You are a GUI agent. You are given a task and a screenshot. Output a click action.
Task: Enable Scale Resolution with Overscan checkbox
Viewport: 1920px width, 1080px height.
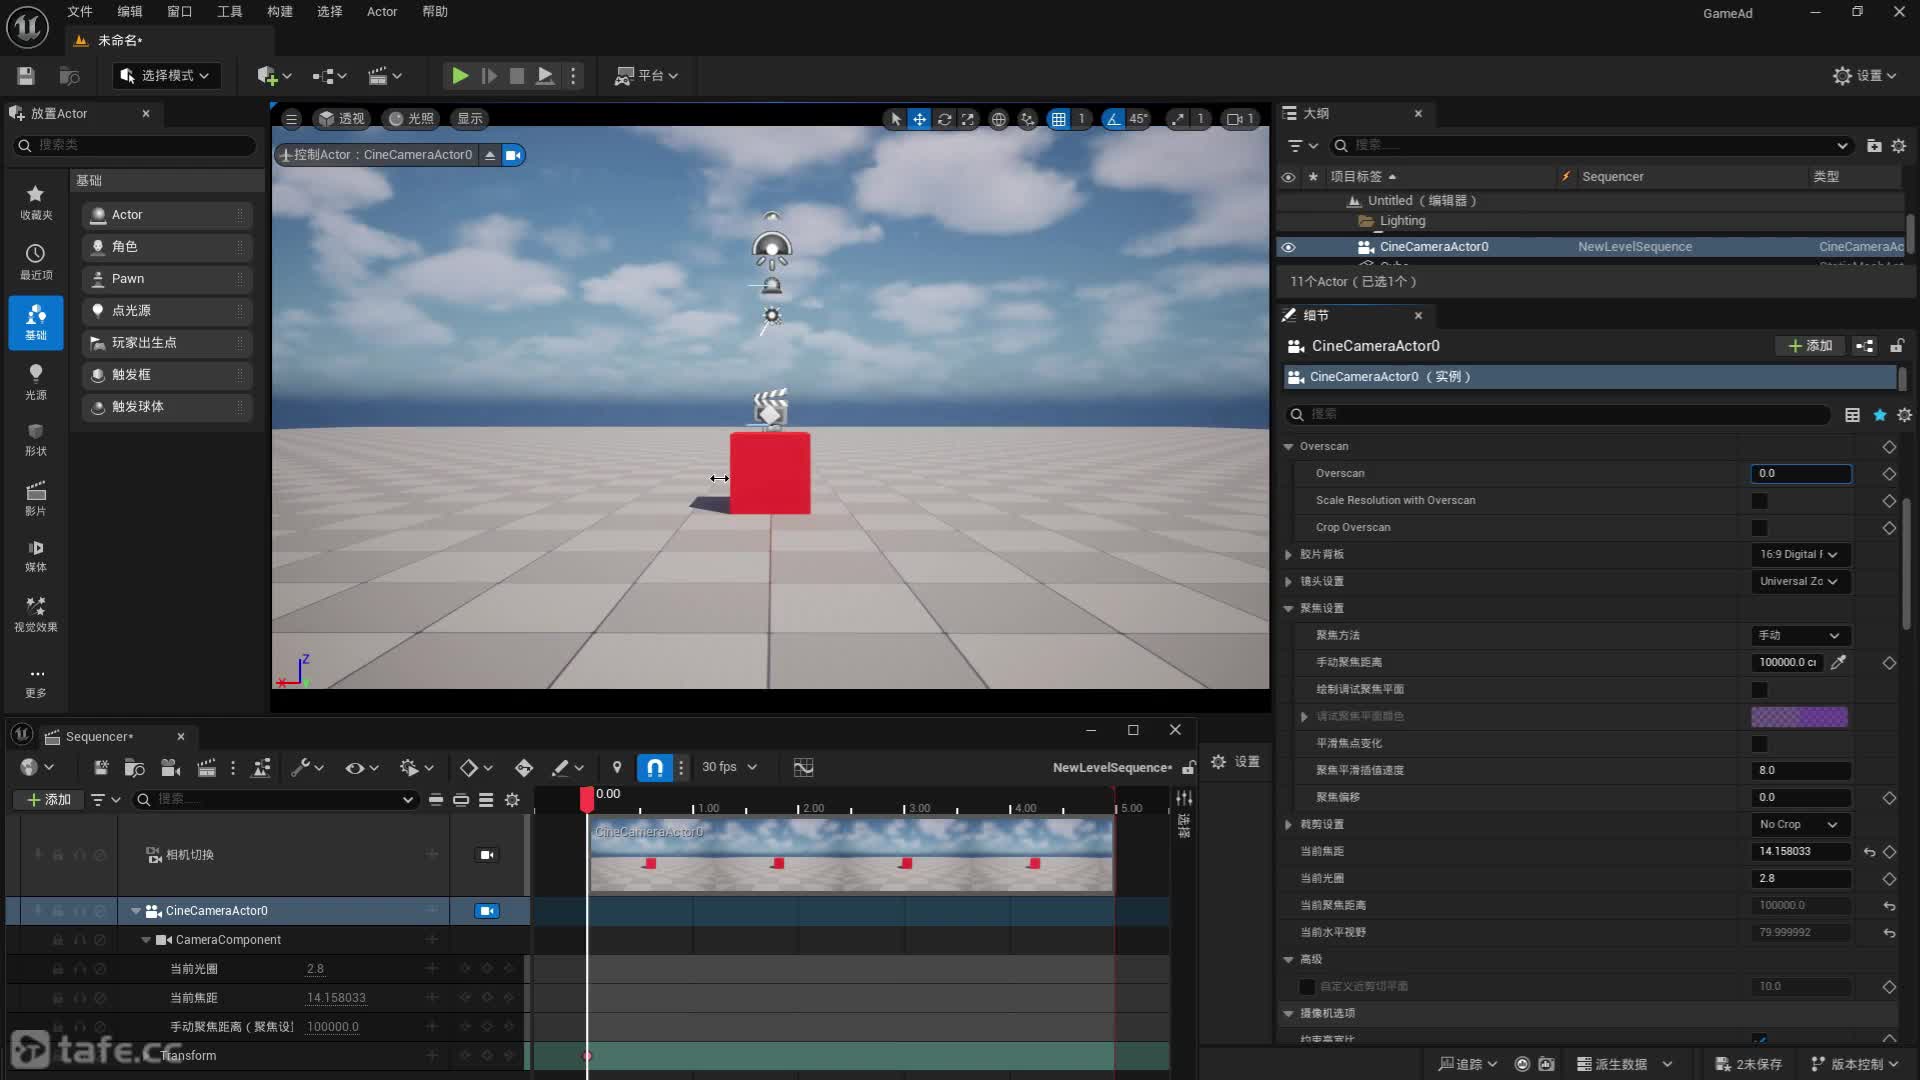(x=1760, y=501)
